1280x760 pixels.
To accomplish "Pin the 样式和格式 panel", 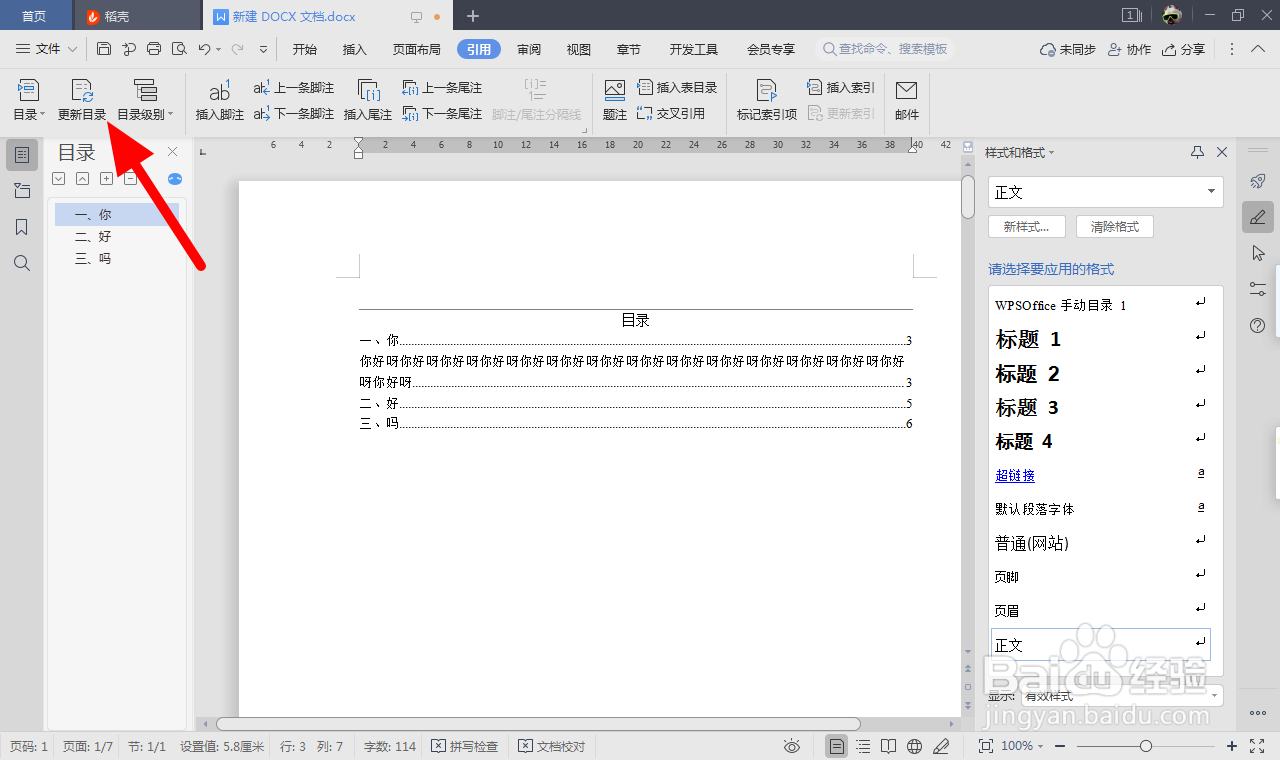I will tap(1197, 152).
